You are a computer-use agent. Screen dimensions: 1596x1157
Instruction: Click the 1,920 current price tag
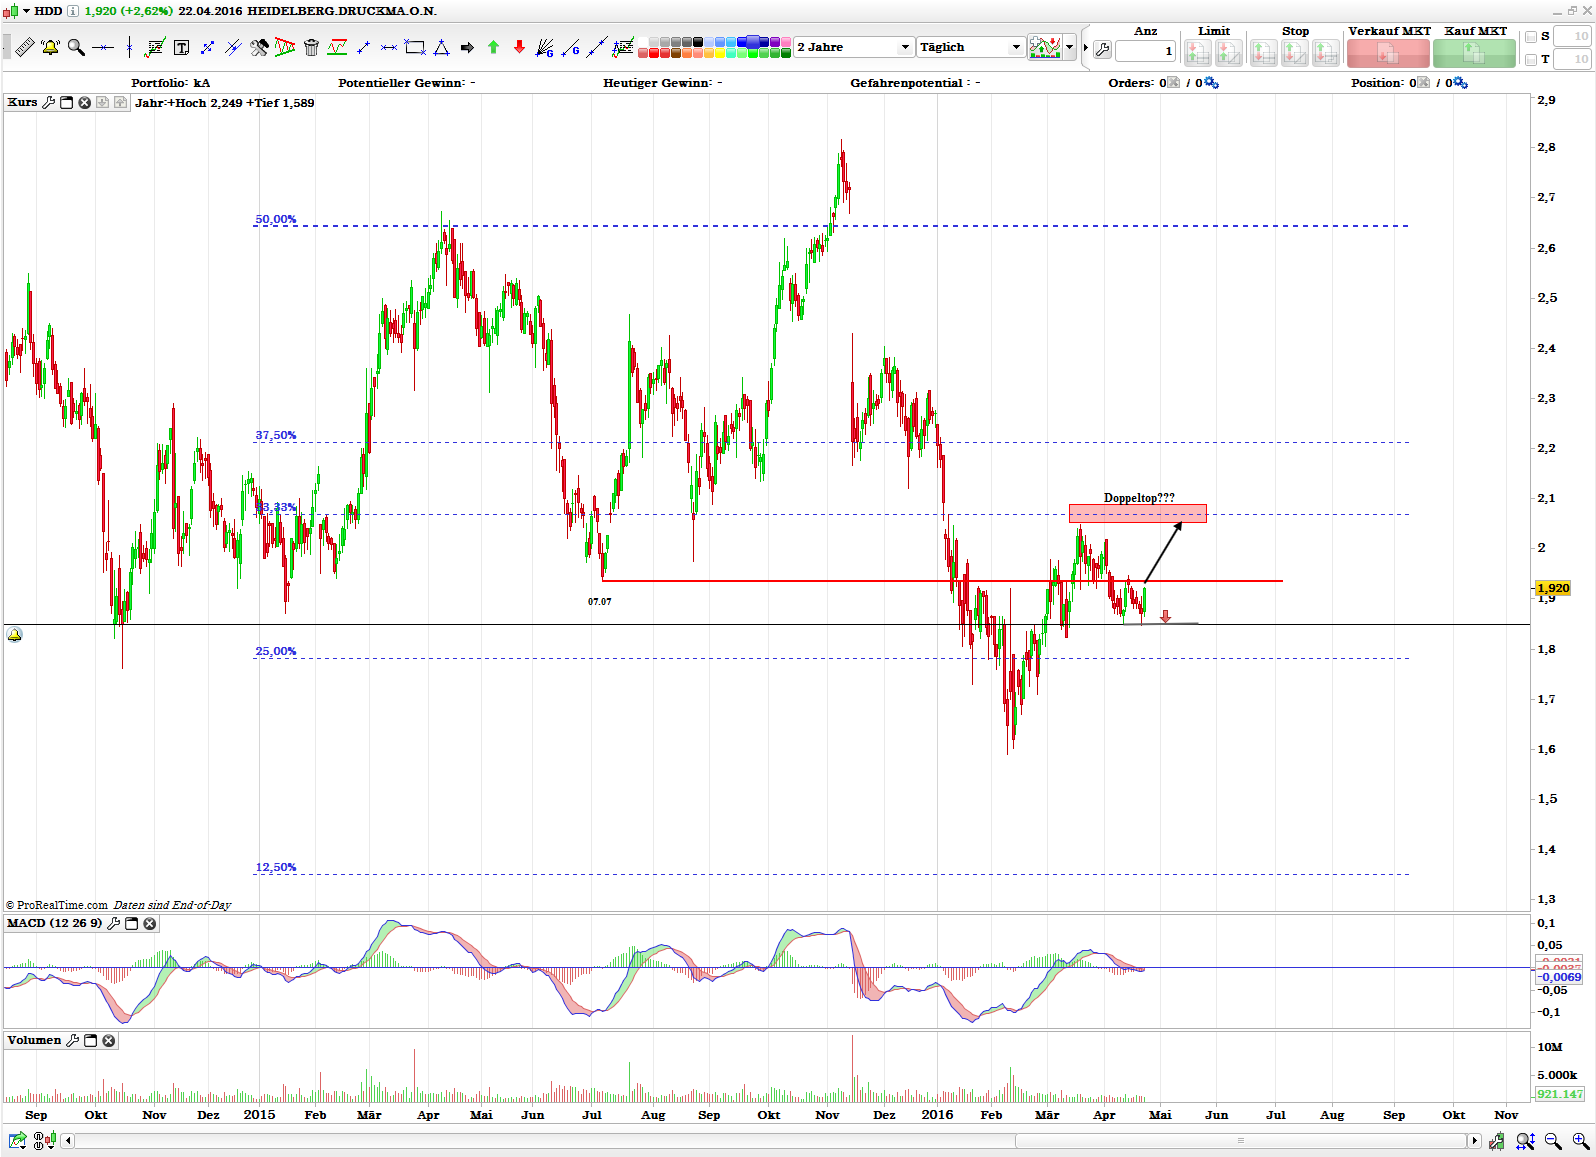pos(1553,588)
